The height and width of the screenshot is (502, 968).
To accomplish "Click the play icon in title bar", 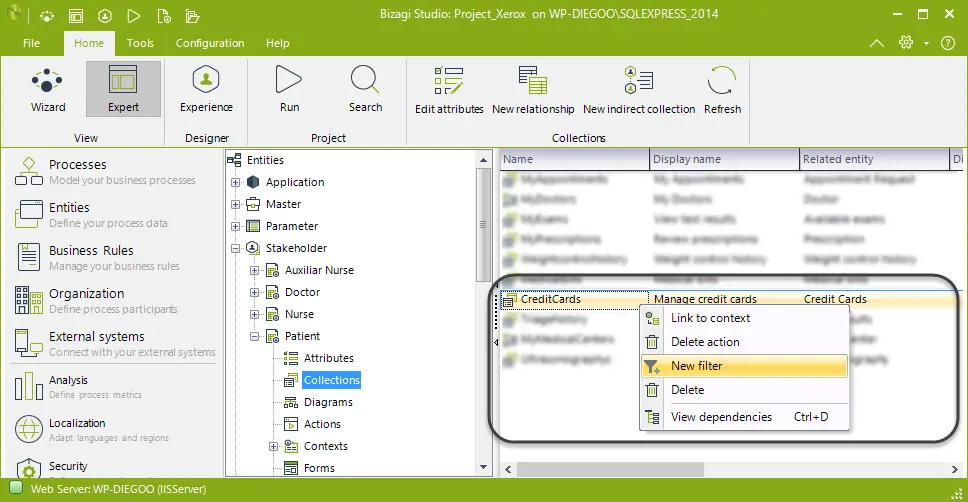I will coord(133,15).
